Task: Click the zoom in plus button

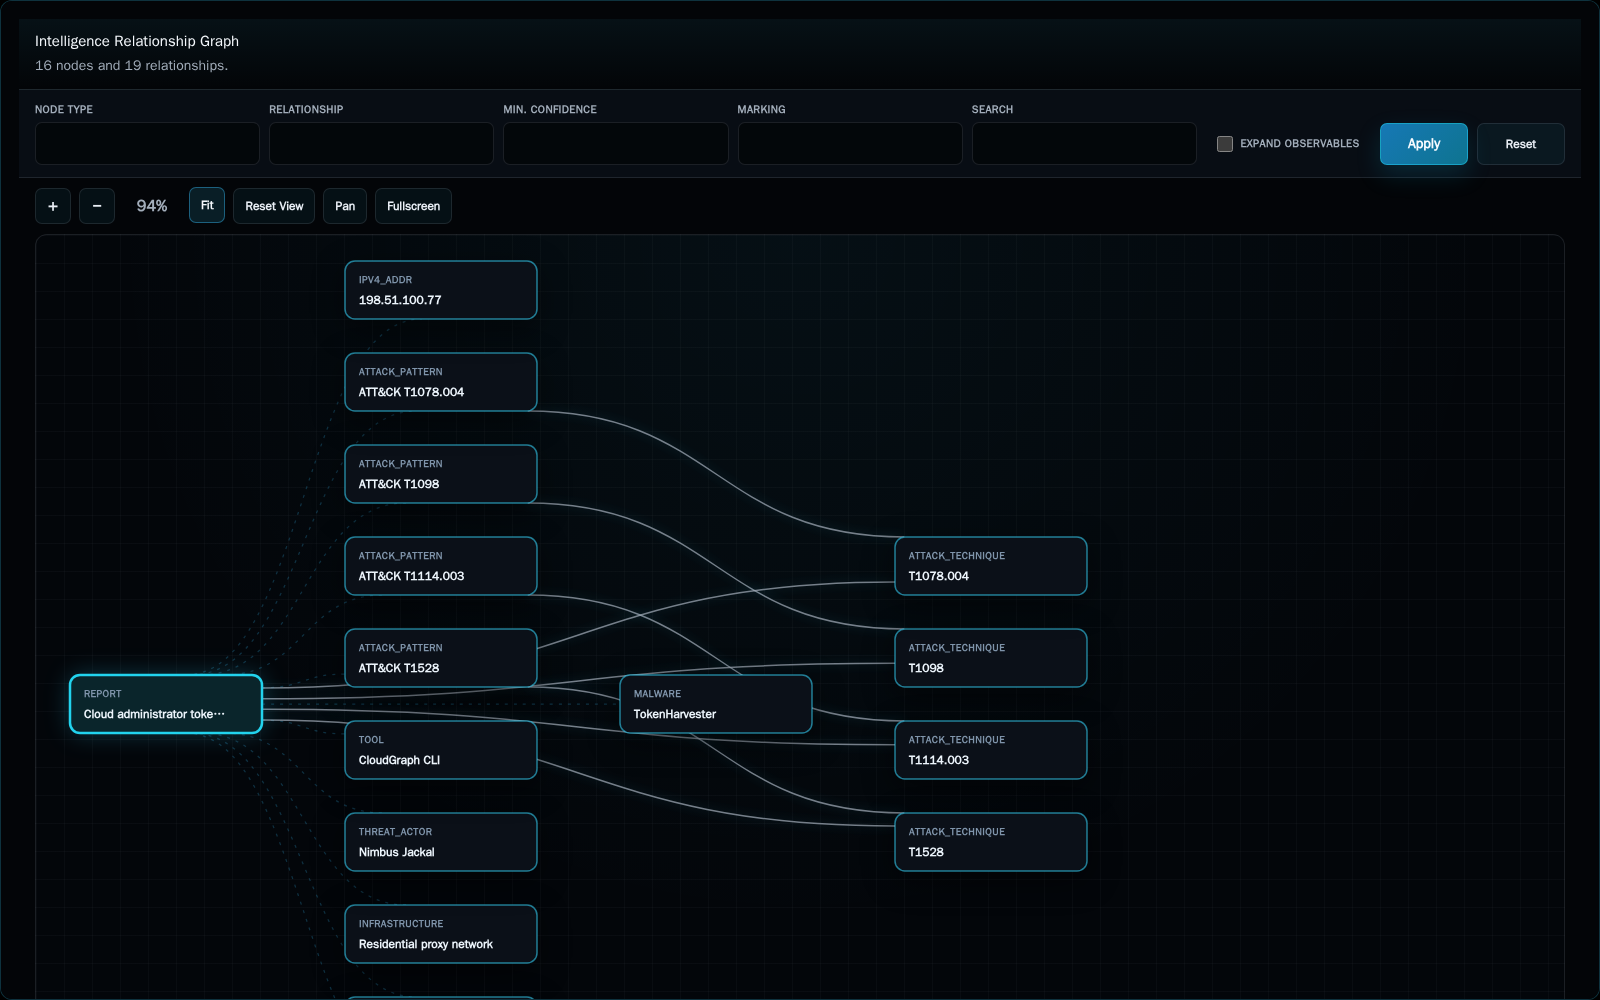Action: [x=53, y=206]
